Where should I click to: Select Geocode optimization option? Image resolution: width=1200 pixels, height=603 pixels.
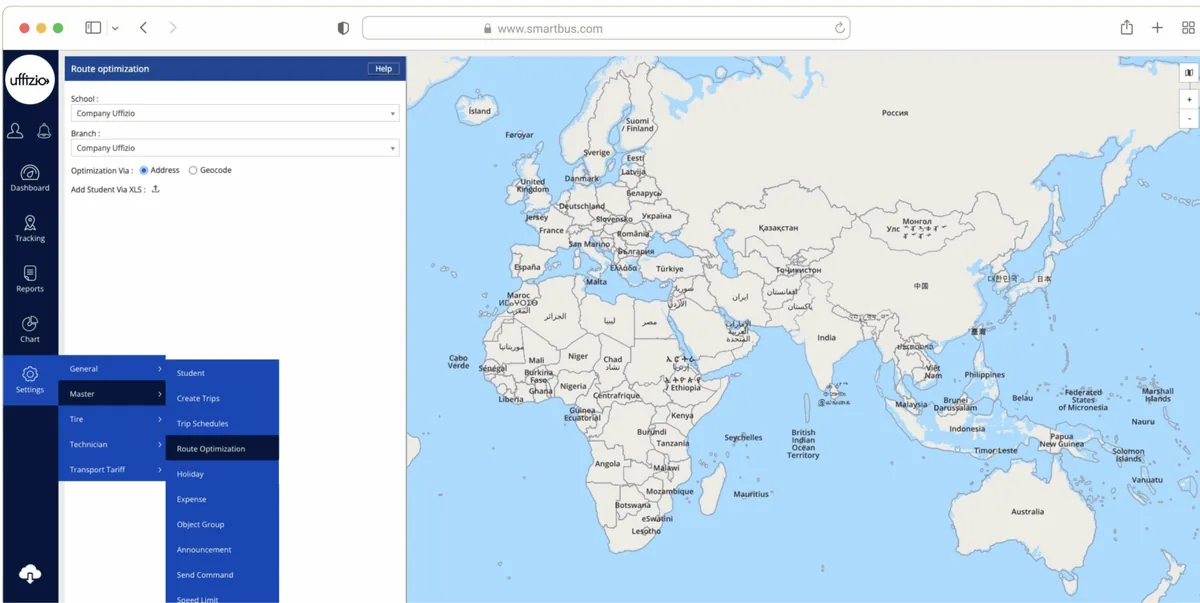(x=193, y=170)
